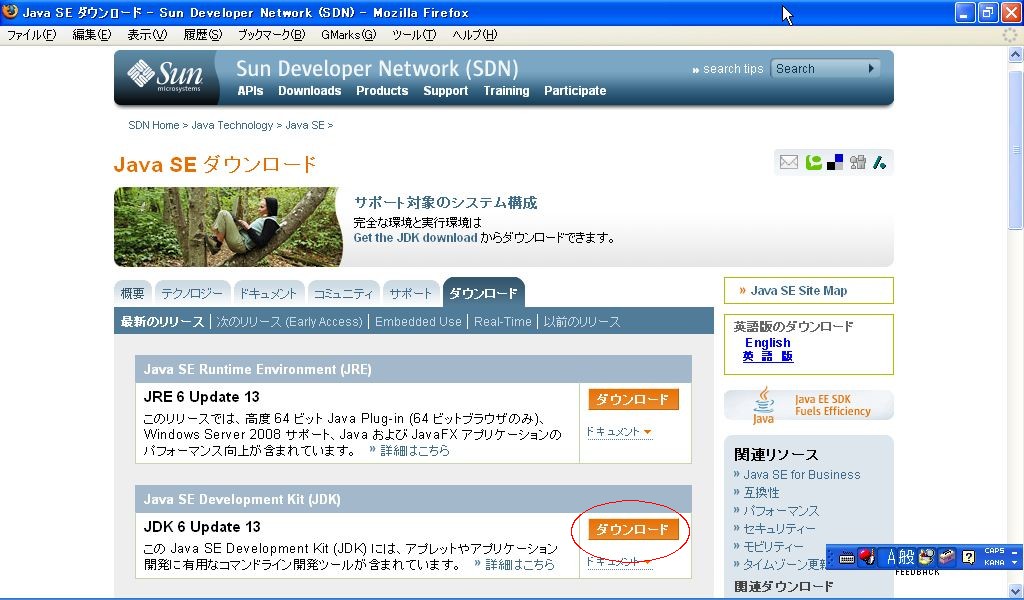Open the 表示 menu
This screenshot has width=1024, height=600.
(x=147, y=35)
